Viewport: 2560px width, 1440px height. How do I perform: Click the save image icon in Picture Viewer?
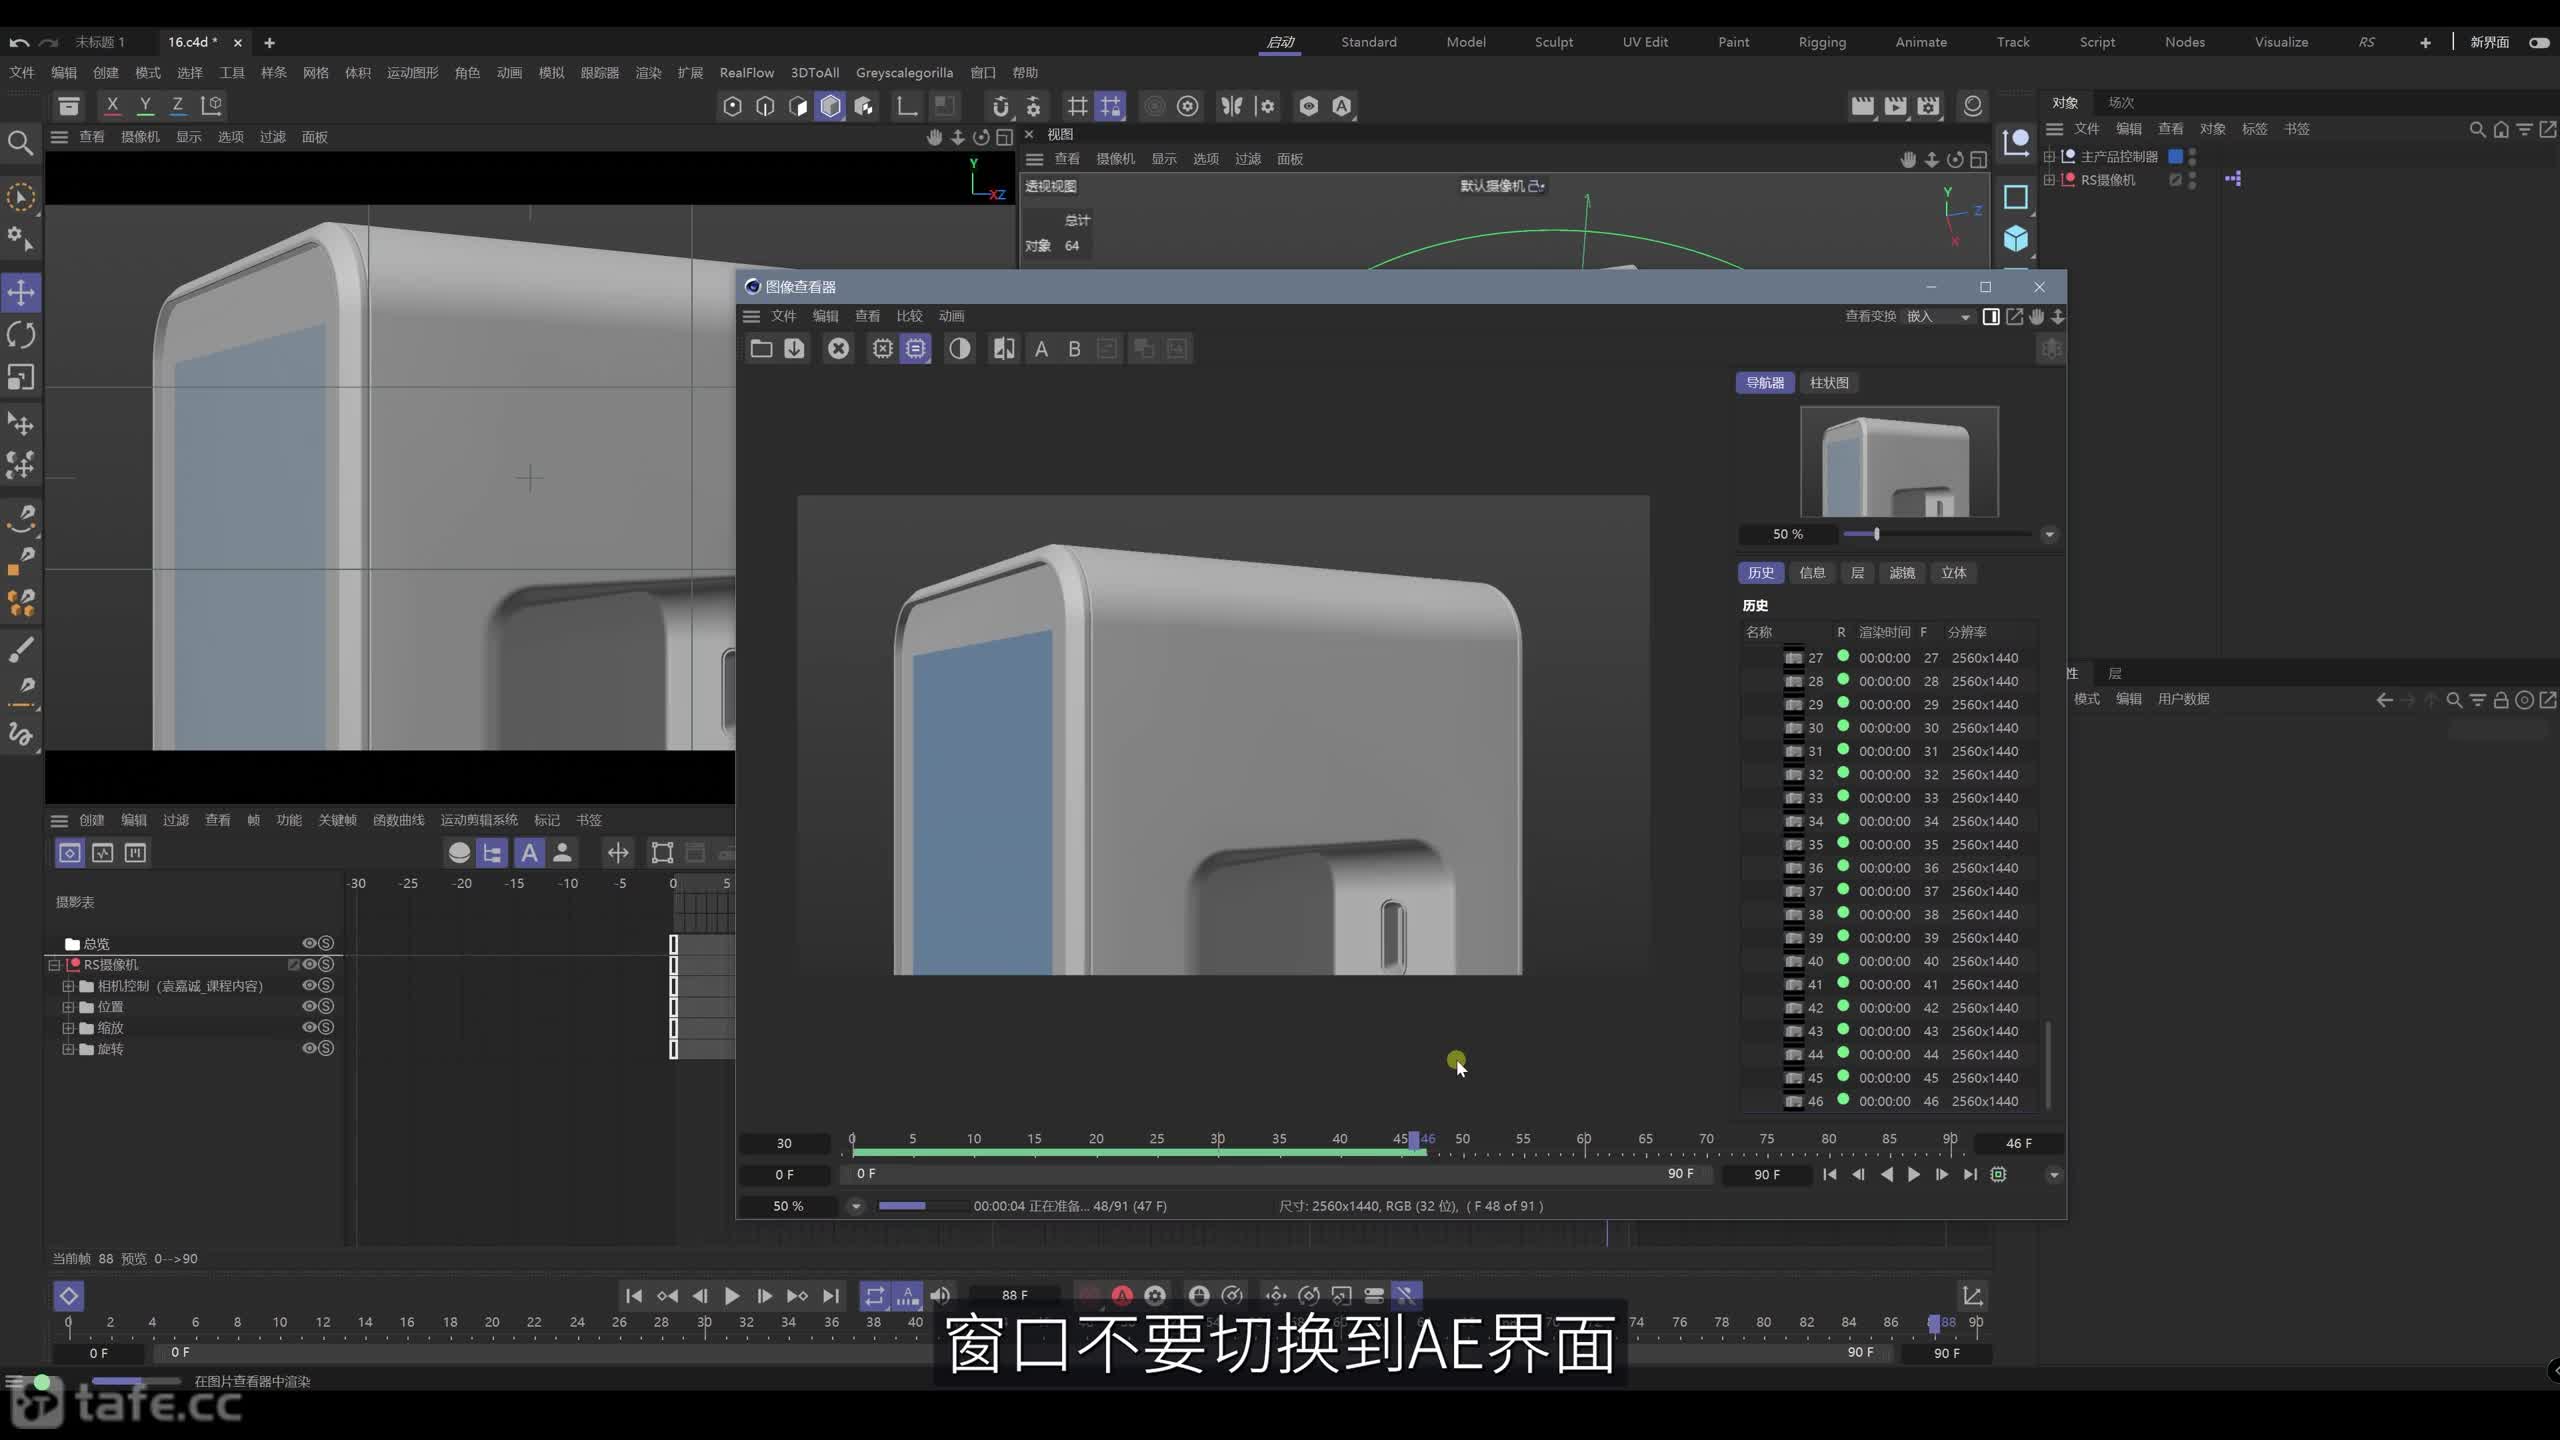click(x=794, y=349)
